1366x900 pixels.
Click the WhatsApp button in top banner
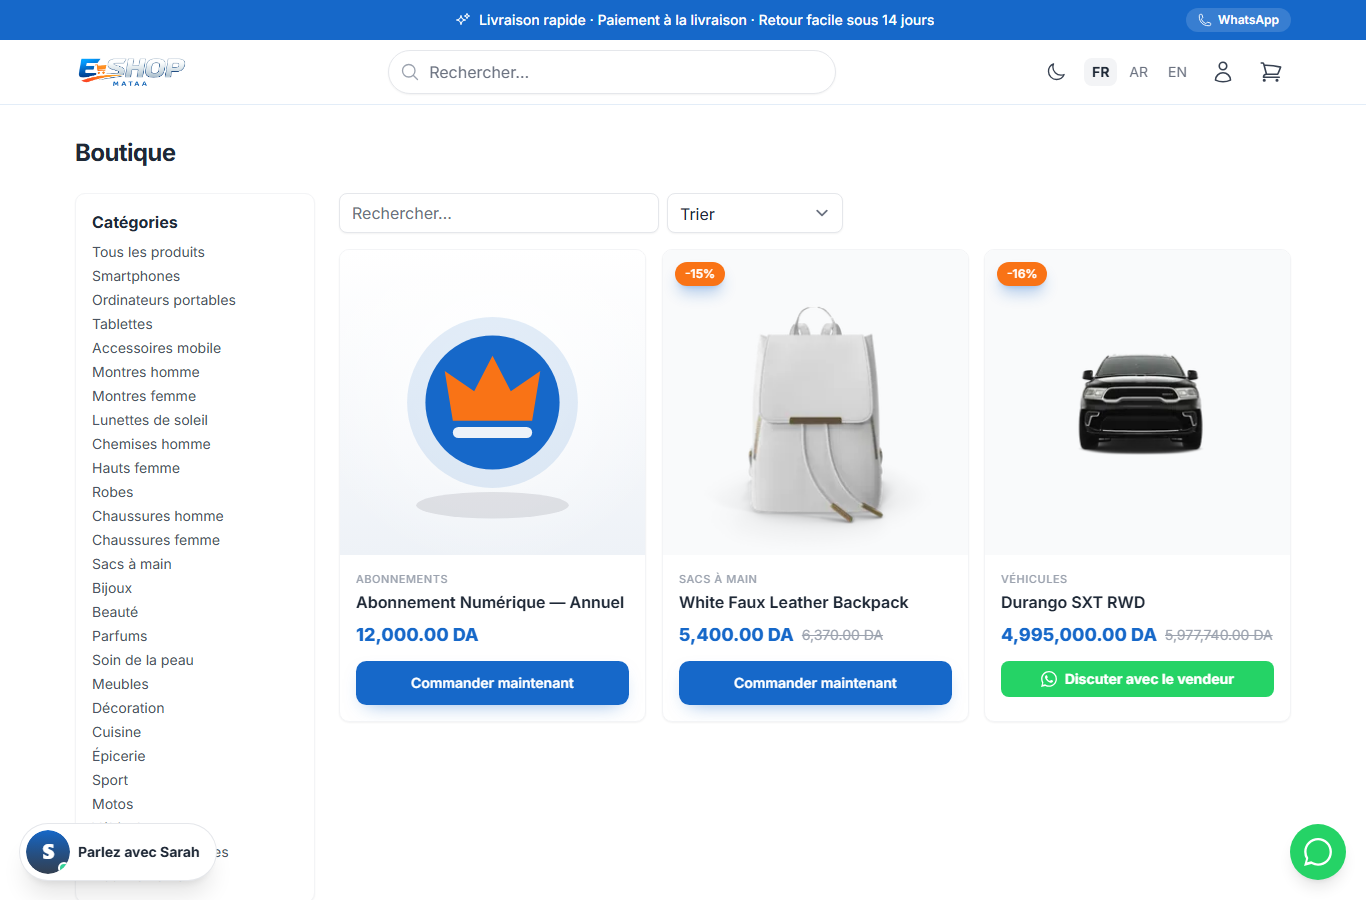[1238, 20]
